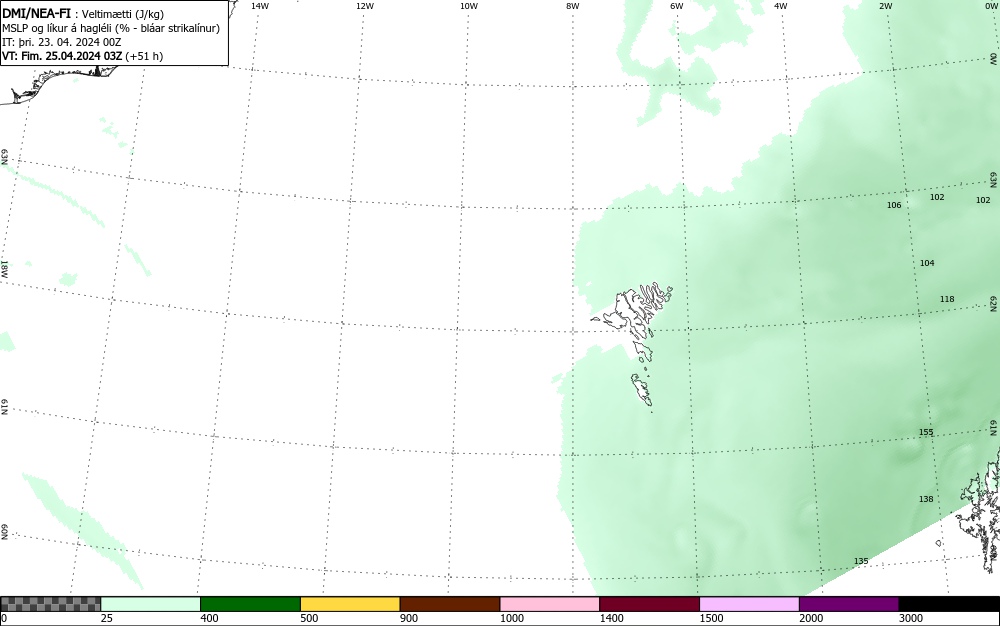
Task: Select the pink 1000–1400 legend swatch
Action: pos(550,604)
